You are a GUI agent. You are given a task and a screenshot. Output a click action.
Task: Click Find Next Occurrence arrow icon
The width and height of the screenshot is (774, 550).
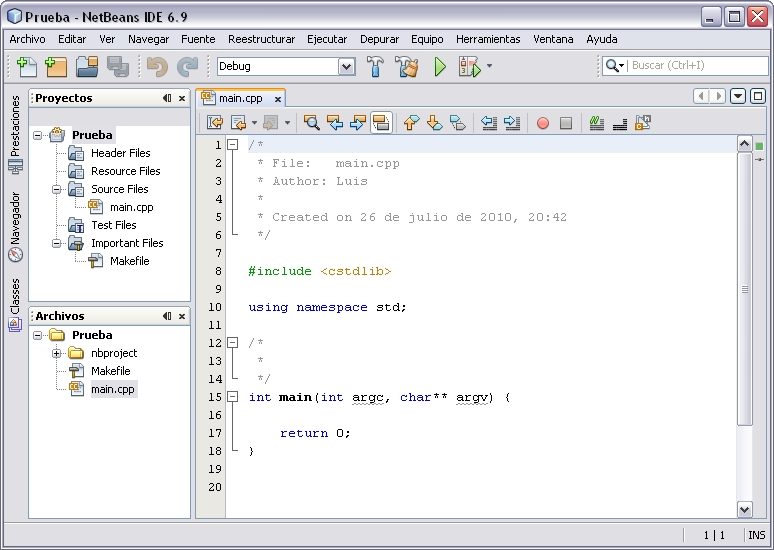point(358,122)
